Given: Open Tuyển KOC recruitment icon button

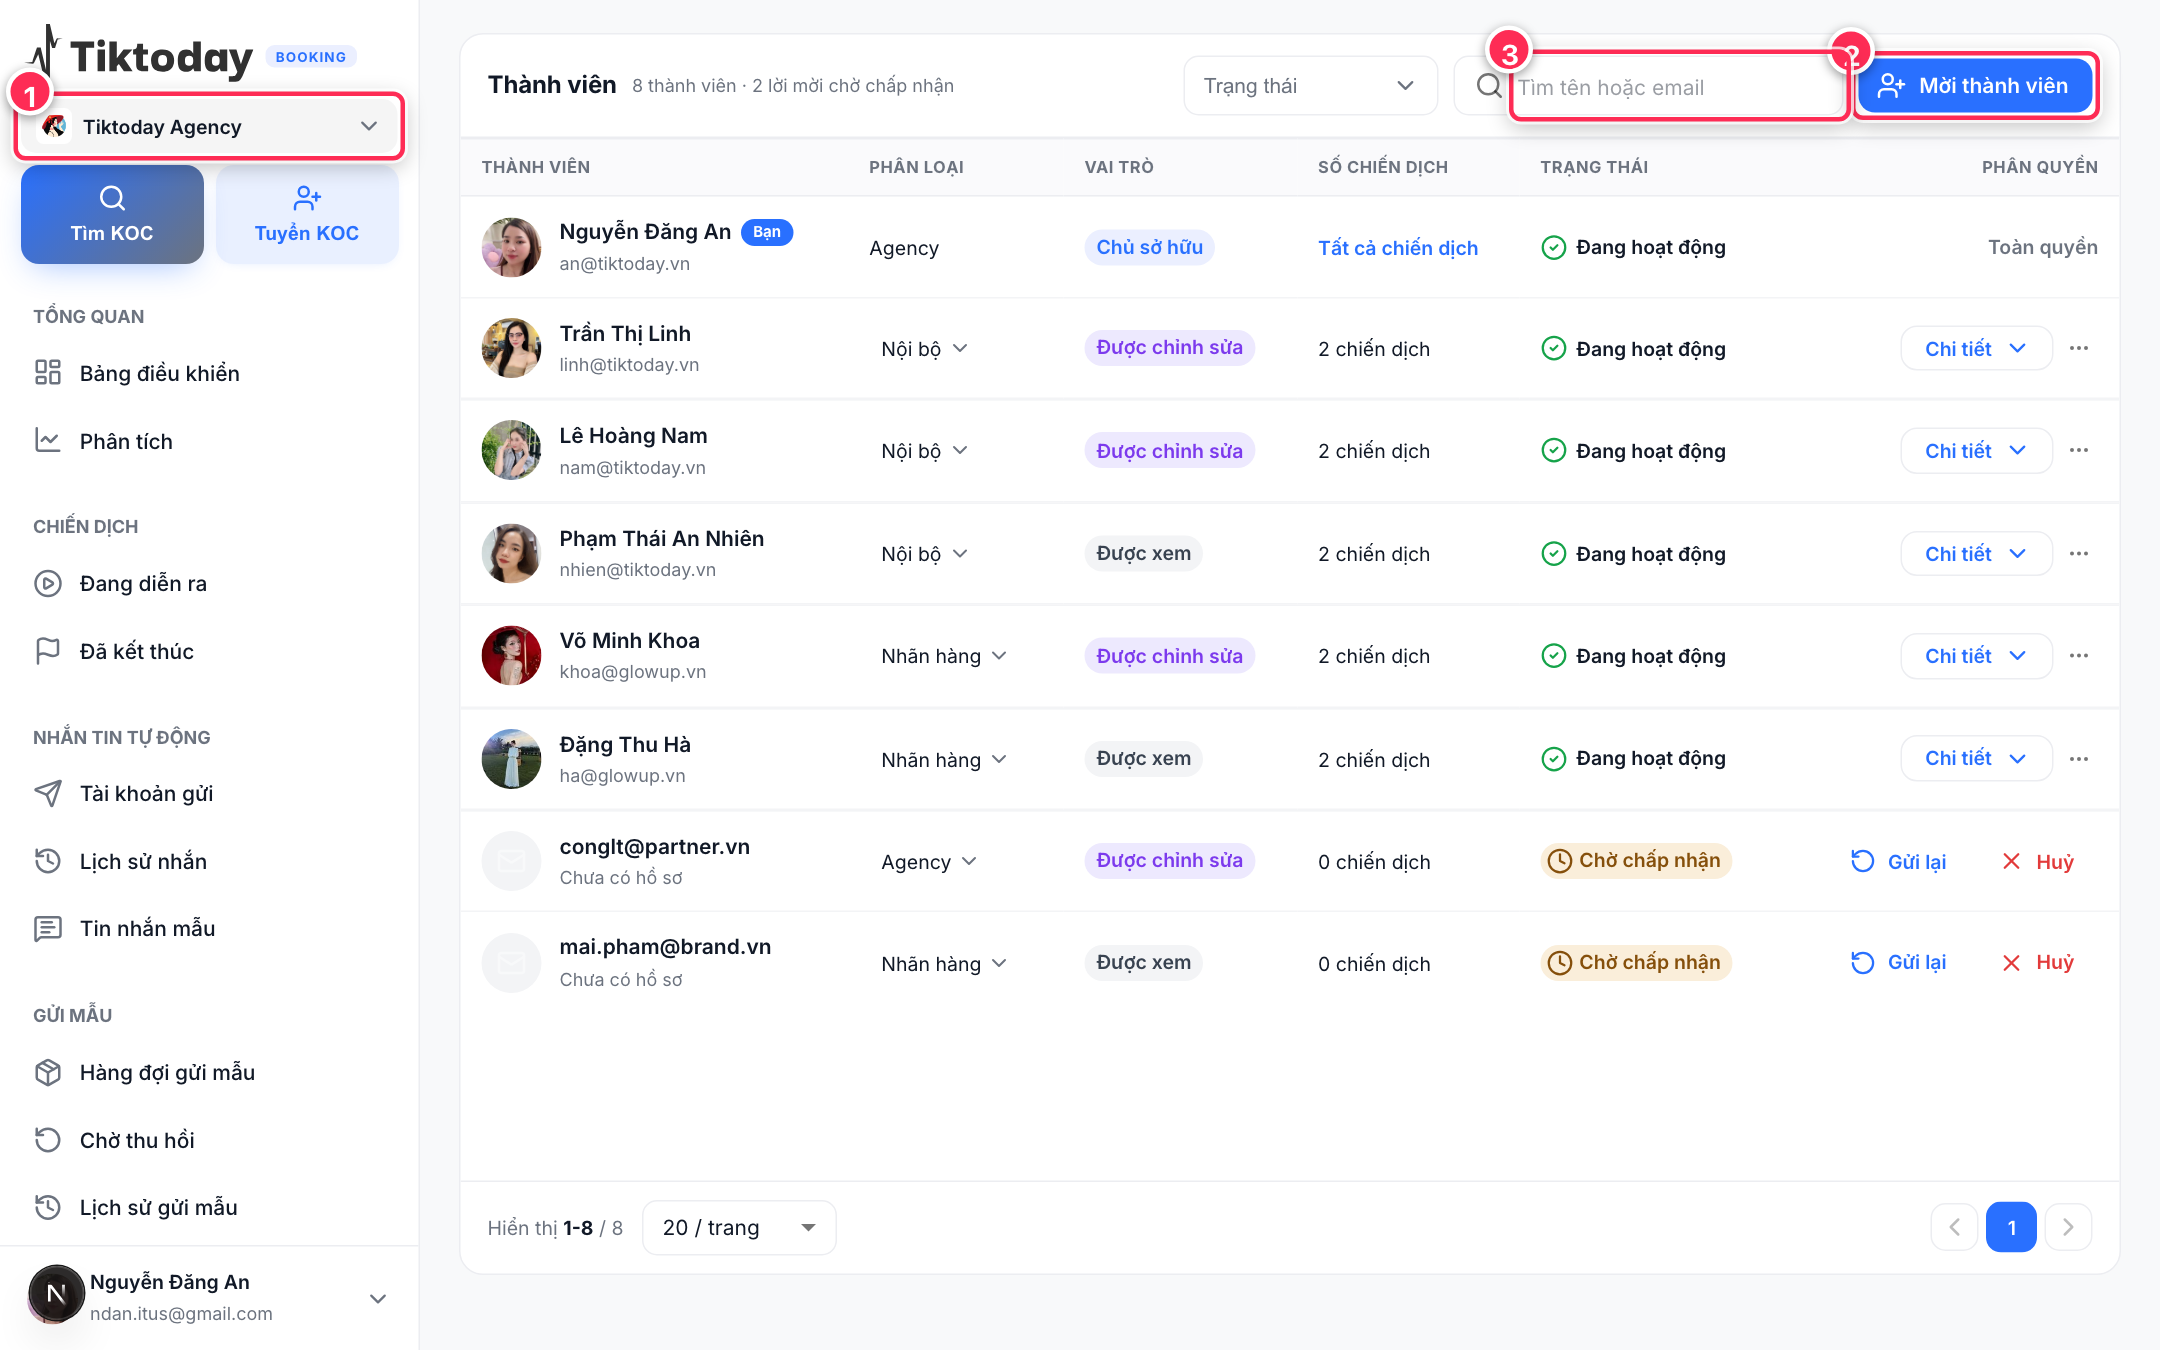Looking at the screenshot, I should point(307,215).
